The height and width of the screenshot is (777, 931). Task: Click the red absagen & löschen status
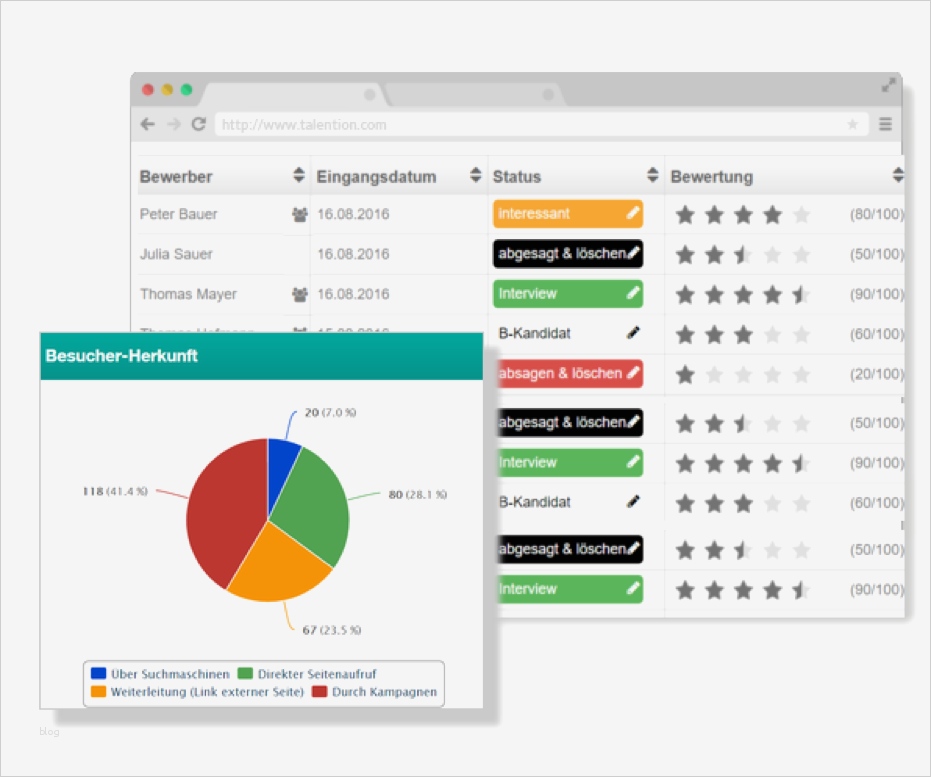click(x=568, y=373)
